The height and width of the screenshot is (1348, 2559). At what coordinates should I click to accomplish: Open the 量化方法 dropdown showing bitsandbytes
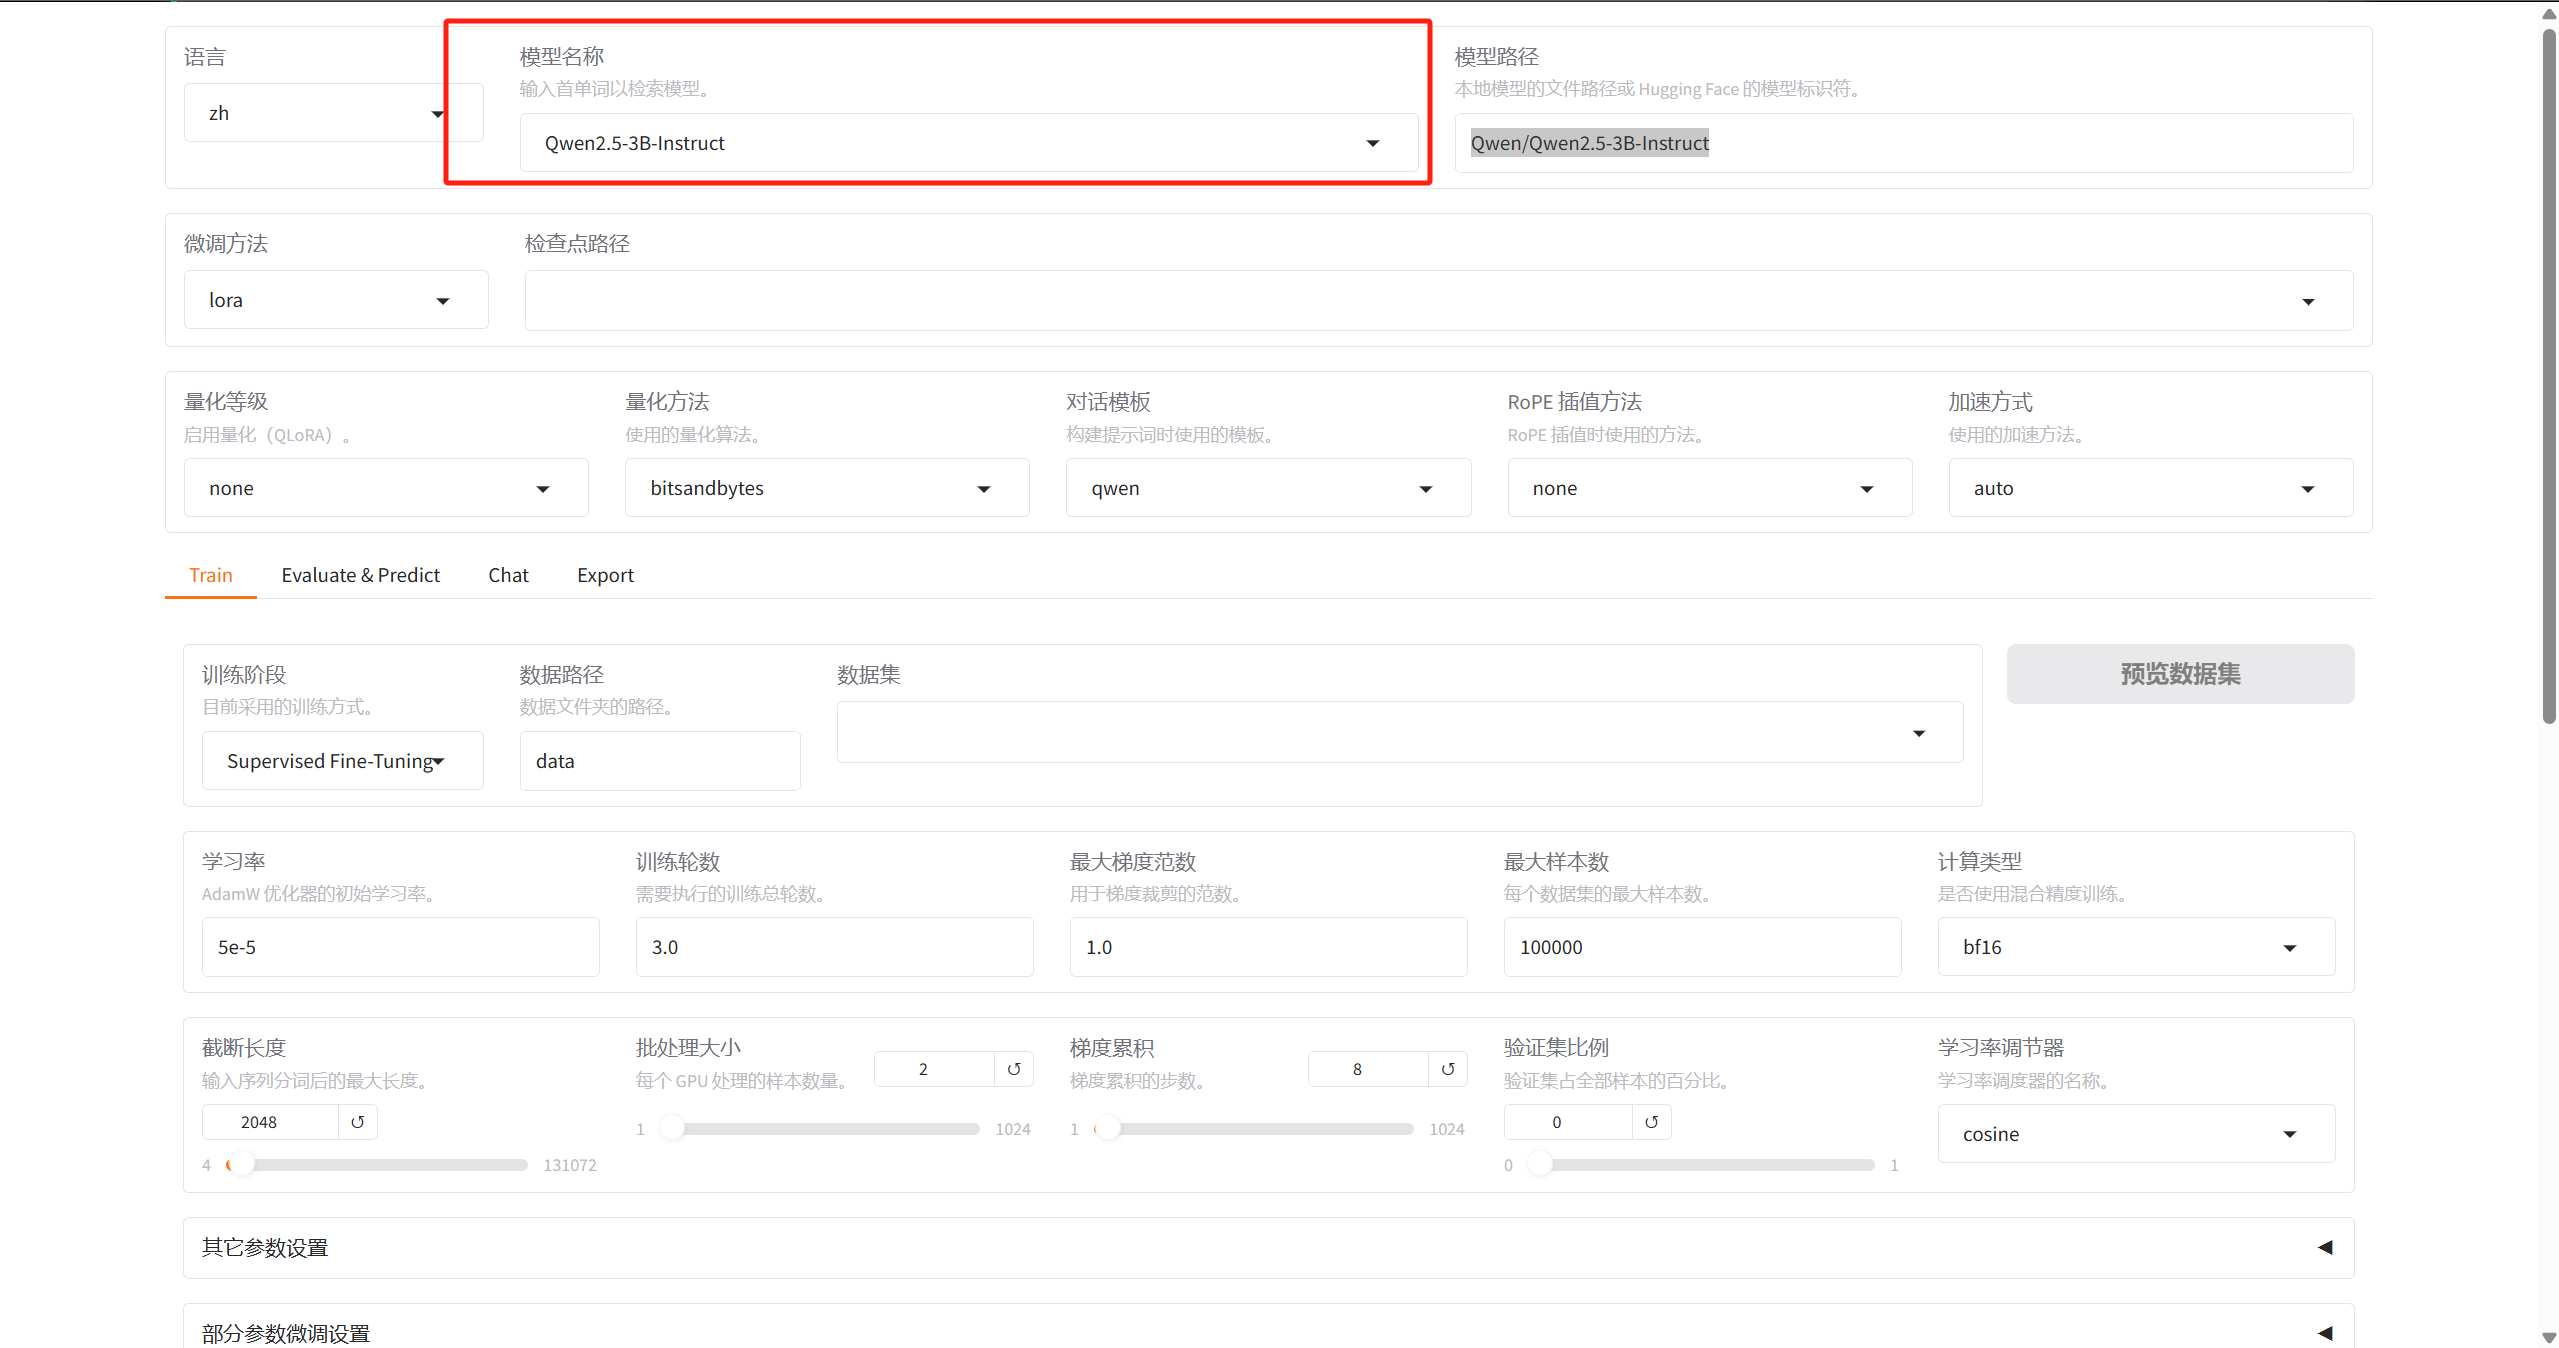[827, 488]
